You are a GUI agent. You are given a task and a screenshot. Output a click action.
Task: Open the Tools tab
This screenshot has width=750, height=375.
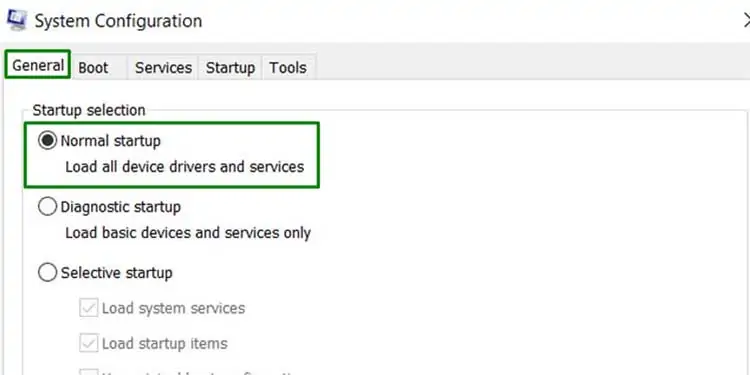(x=287, y=67)
